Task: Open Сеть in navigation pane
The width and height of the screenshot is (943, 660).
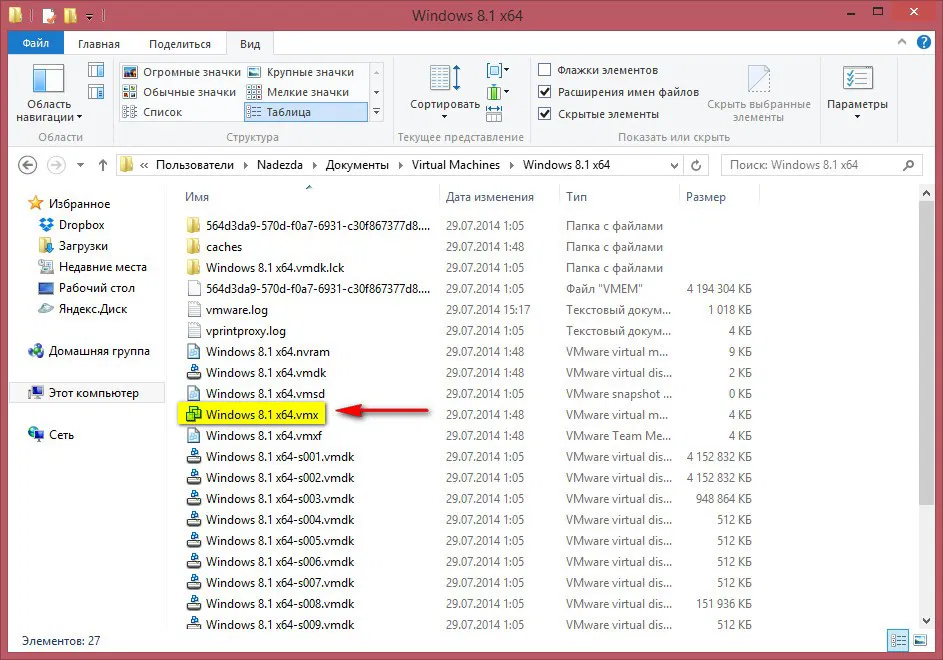Action: pos(51,435)
